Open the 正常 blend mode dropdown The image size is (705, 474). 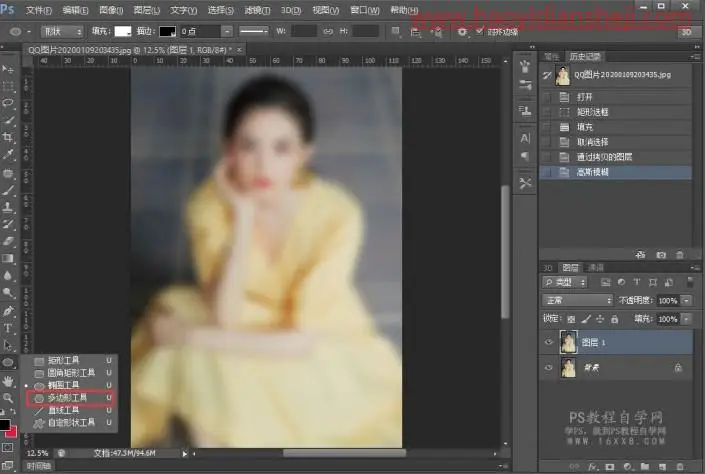[x=578, y=300]
